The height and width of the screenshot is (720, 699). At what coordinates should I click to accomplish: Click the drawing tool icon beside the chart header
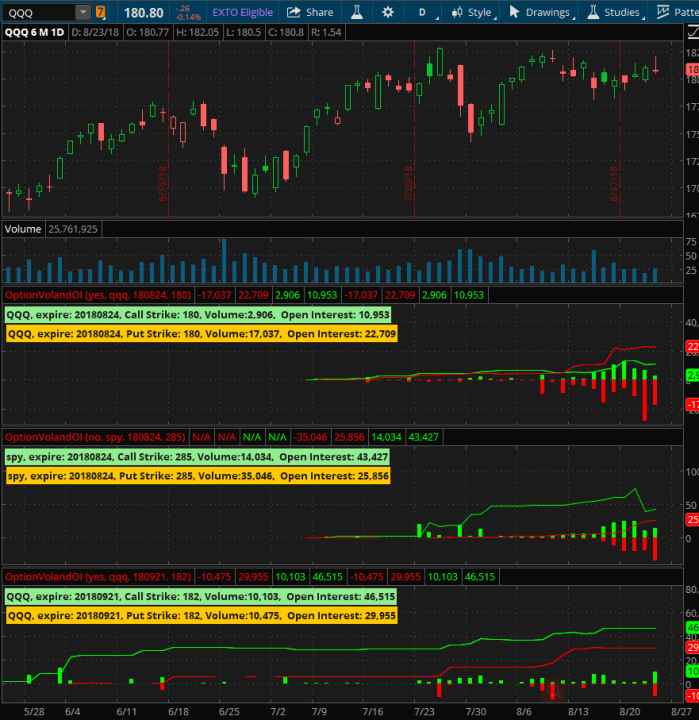(x=693, y=33)
